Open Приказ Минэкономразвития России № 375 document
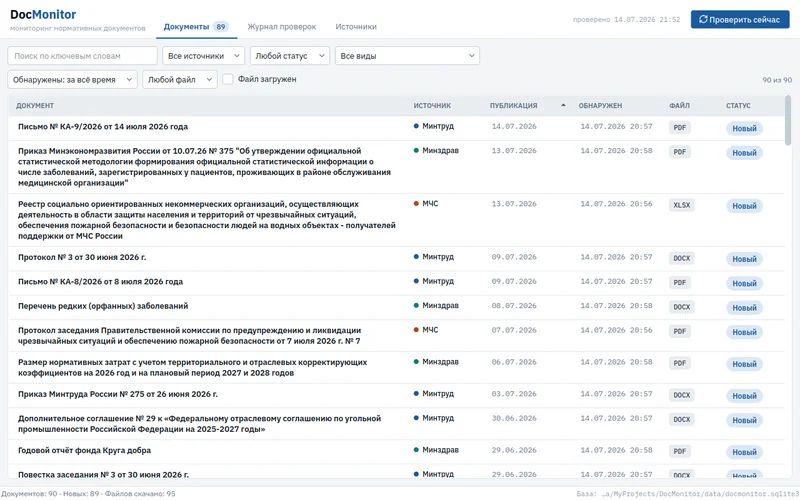This screenshot has height=500, width=800. click(204, 167)
